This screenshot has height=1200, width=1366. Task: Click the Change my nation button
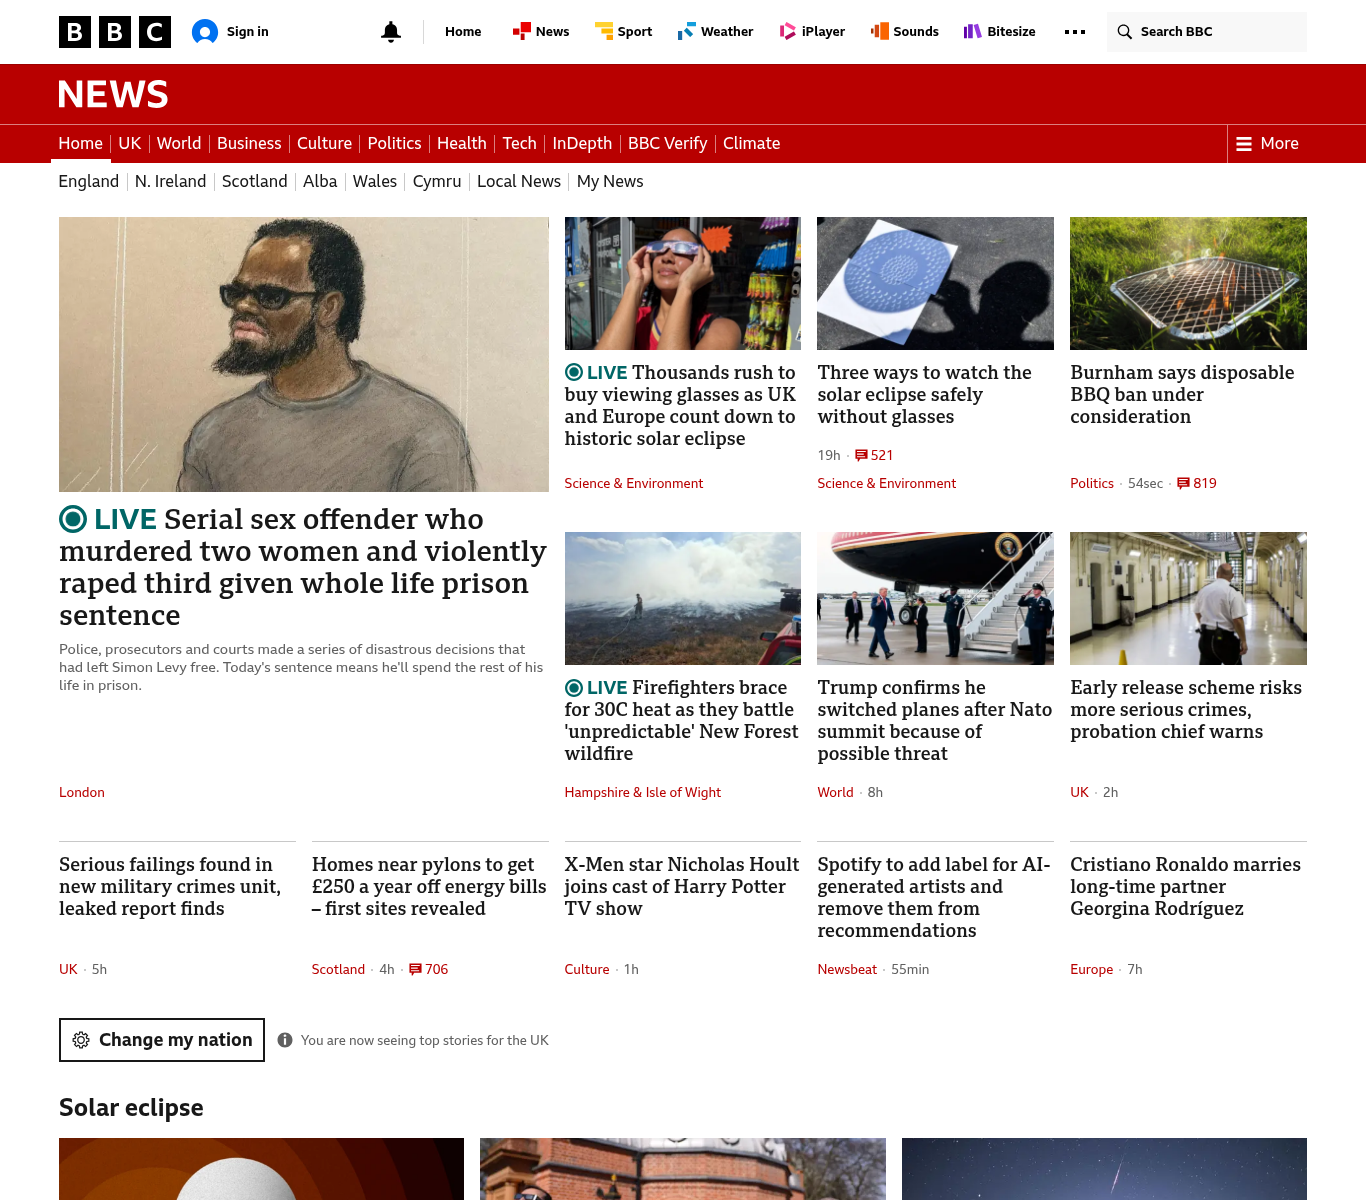click(x=162, y=1040)
